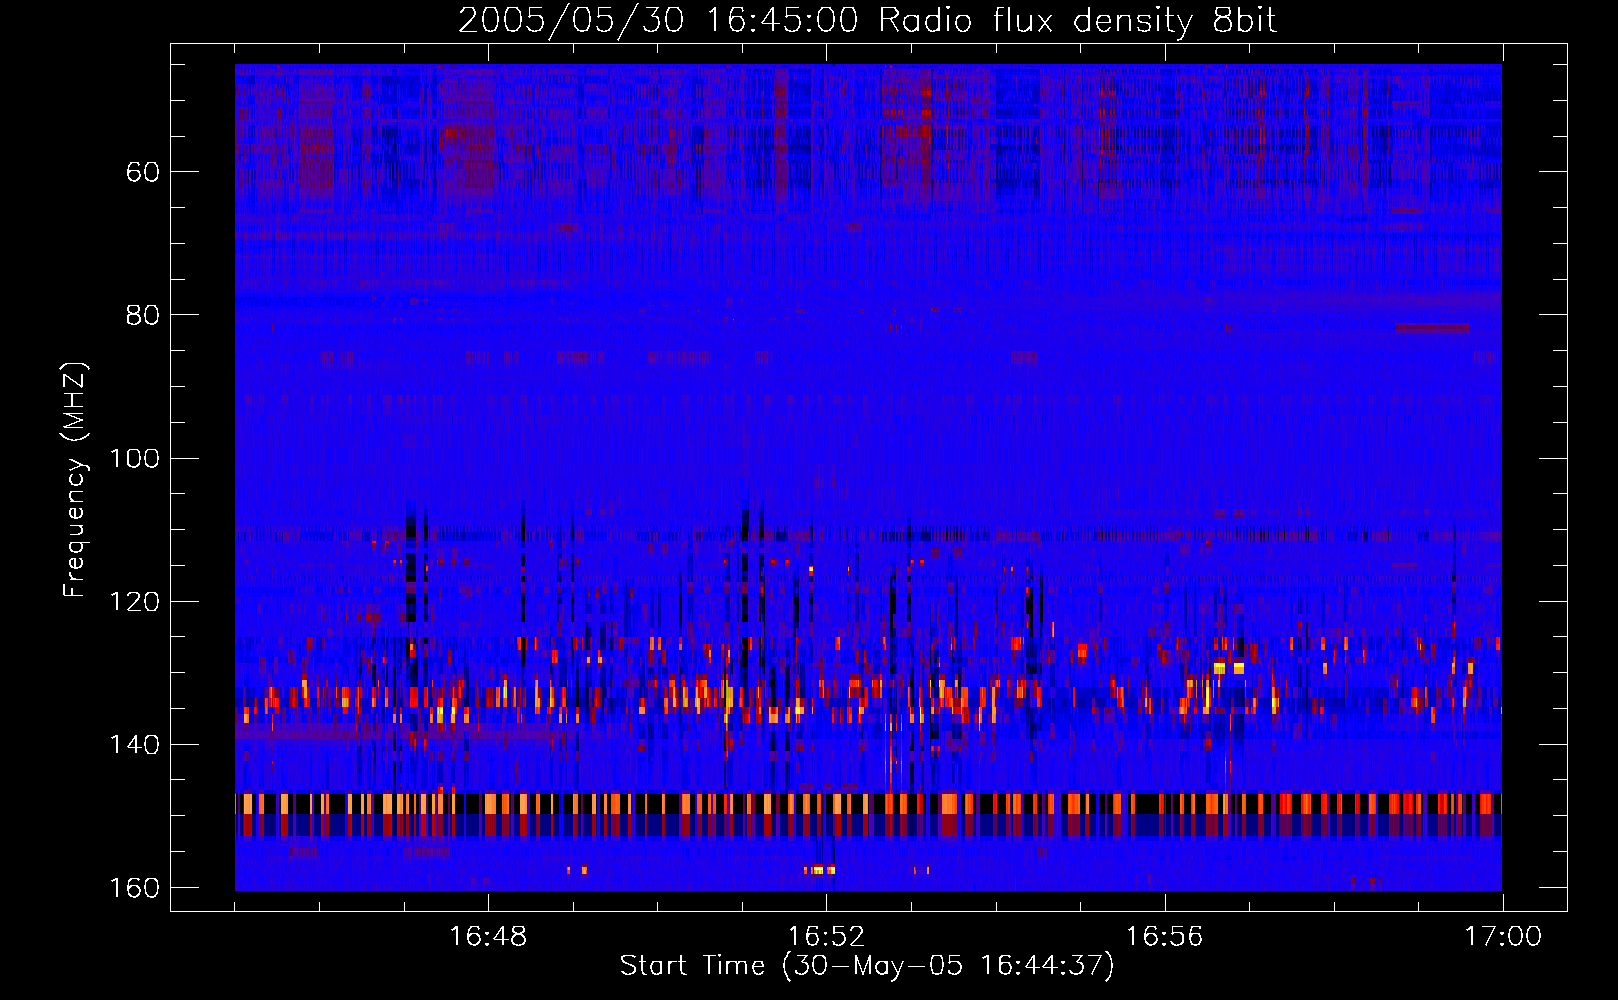Image resolution: width=1618 pixels, height=1000 pixels.
Task: Click the 17:00 time tick label
Action: click(x=1502, y=937)
